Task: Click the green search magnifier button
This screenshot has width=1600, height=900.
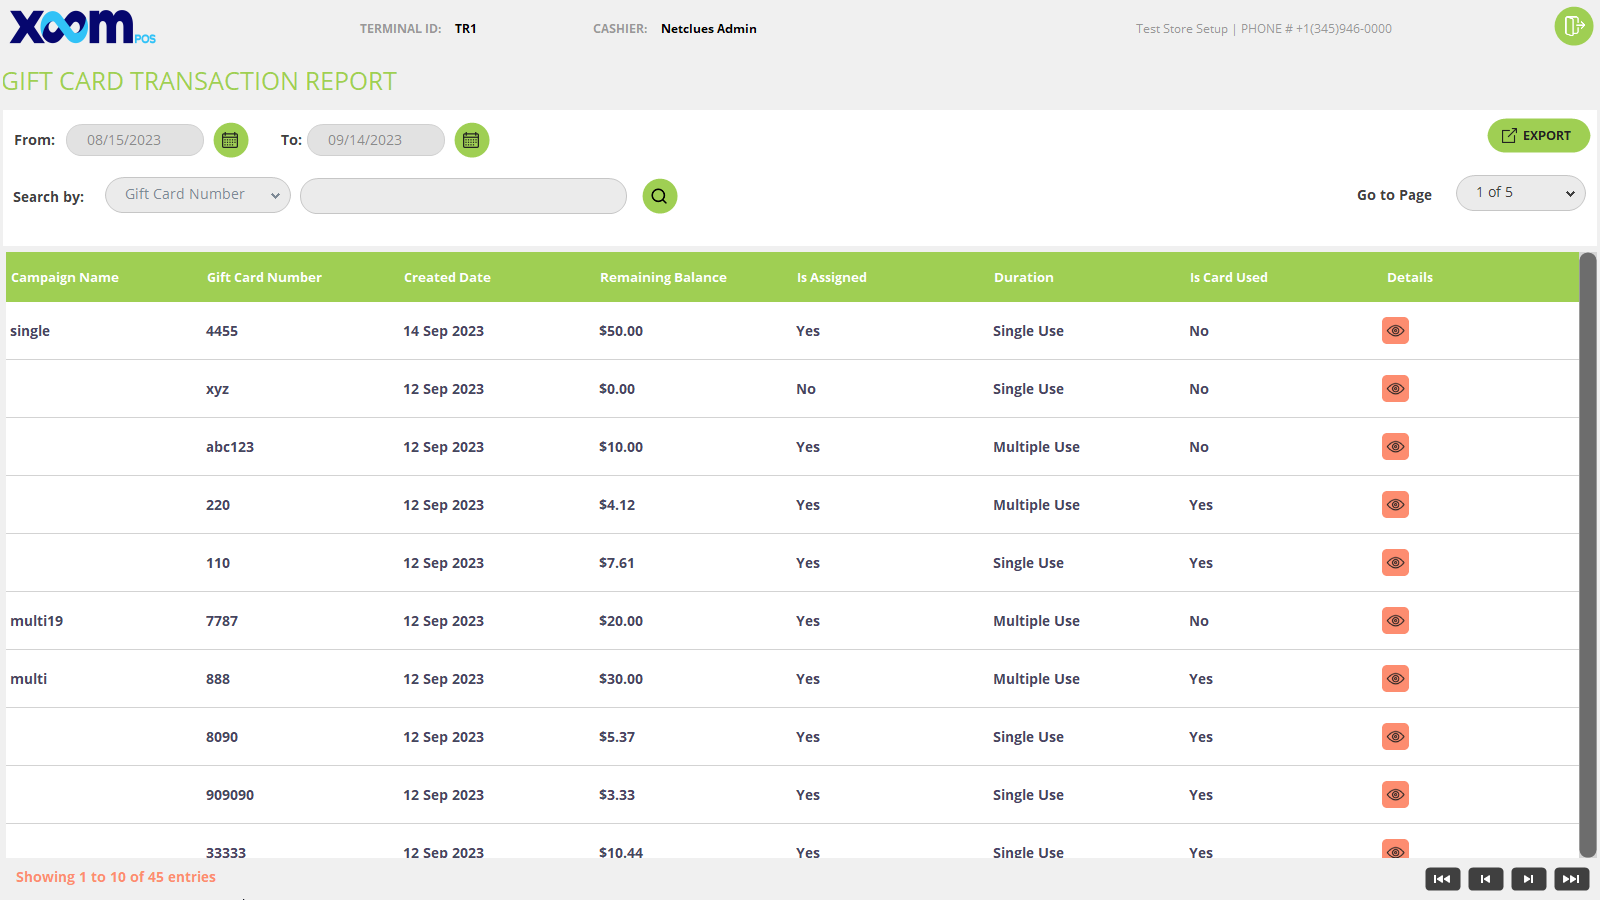Action: pyautogui.click(x=659, y=196)
